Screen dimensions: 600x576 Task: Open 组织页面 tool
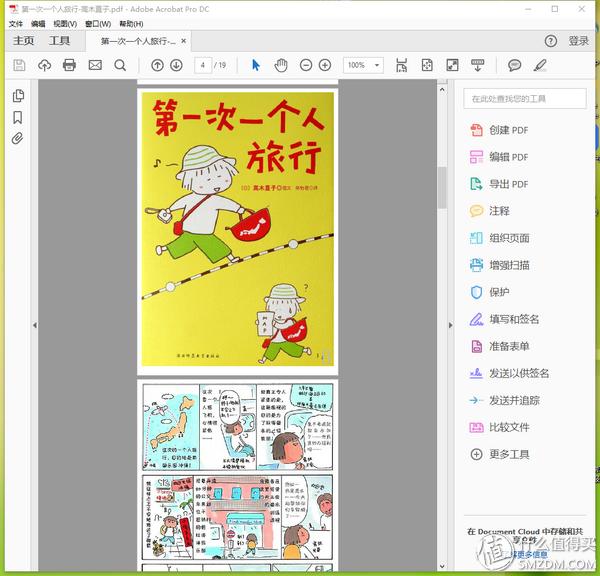(499, 238)
